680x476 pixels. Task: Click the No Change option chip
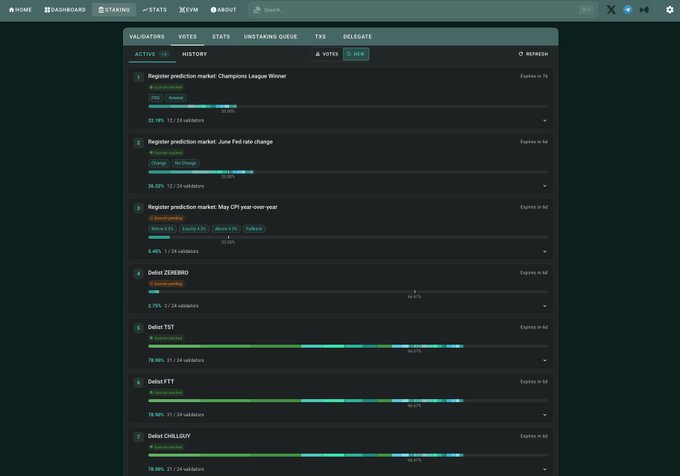tap(186, 163)
